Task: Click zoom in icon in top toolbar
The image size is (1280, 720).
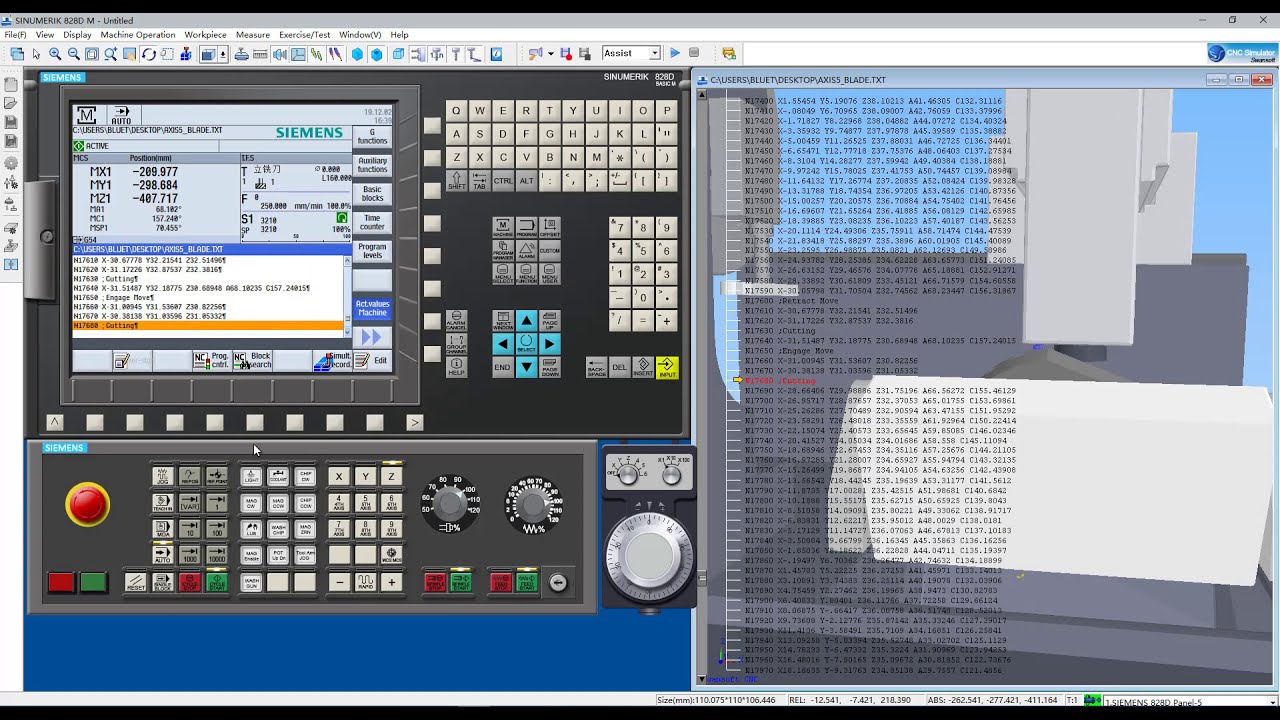Action: coord(55,54)
